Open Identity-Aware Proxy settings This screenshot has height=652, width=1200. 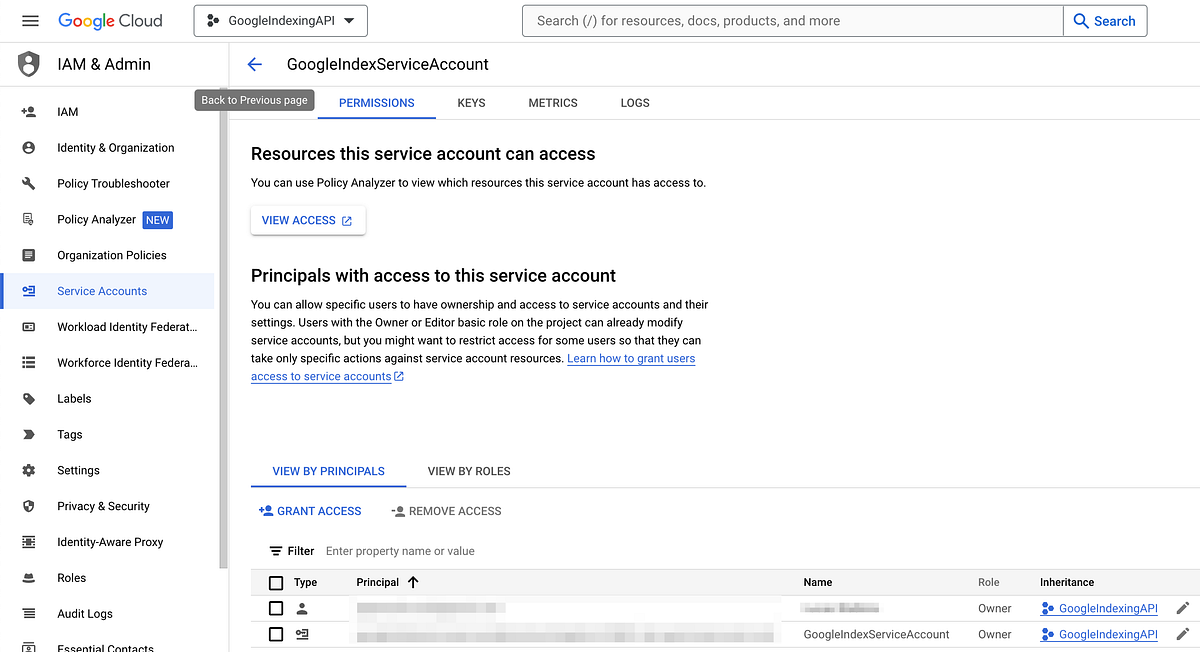110,541
